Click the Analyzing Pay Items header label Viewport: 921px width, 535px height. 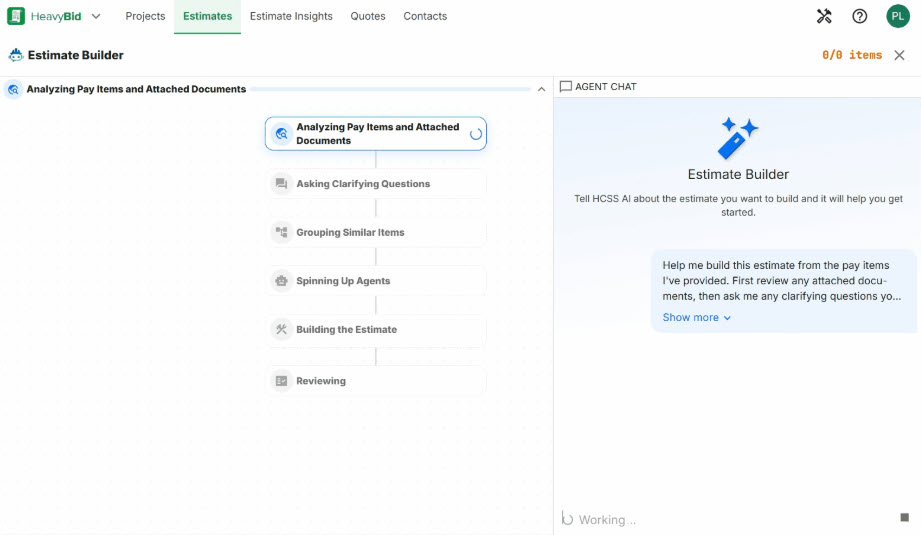[136, 89]
